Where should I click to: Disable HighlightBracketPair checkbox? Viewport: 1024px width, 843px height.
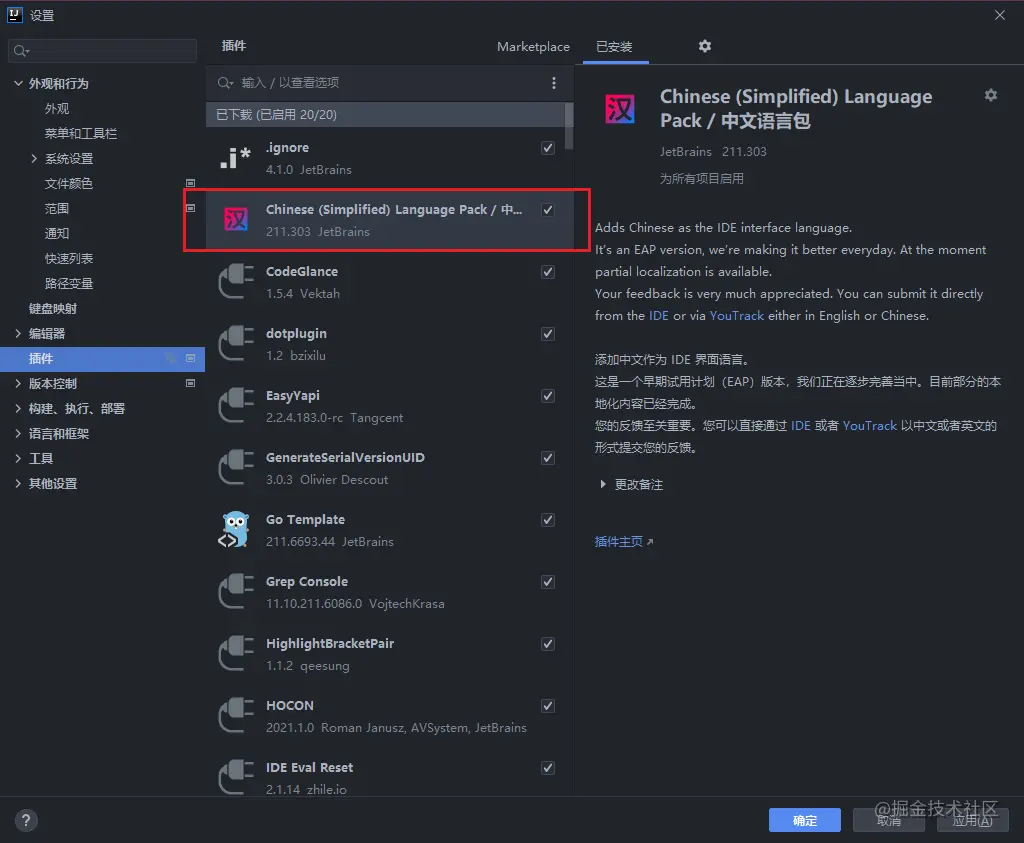point(548,644)
